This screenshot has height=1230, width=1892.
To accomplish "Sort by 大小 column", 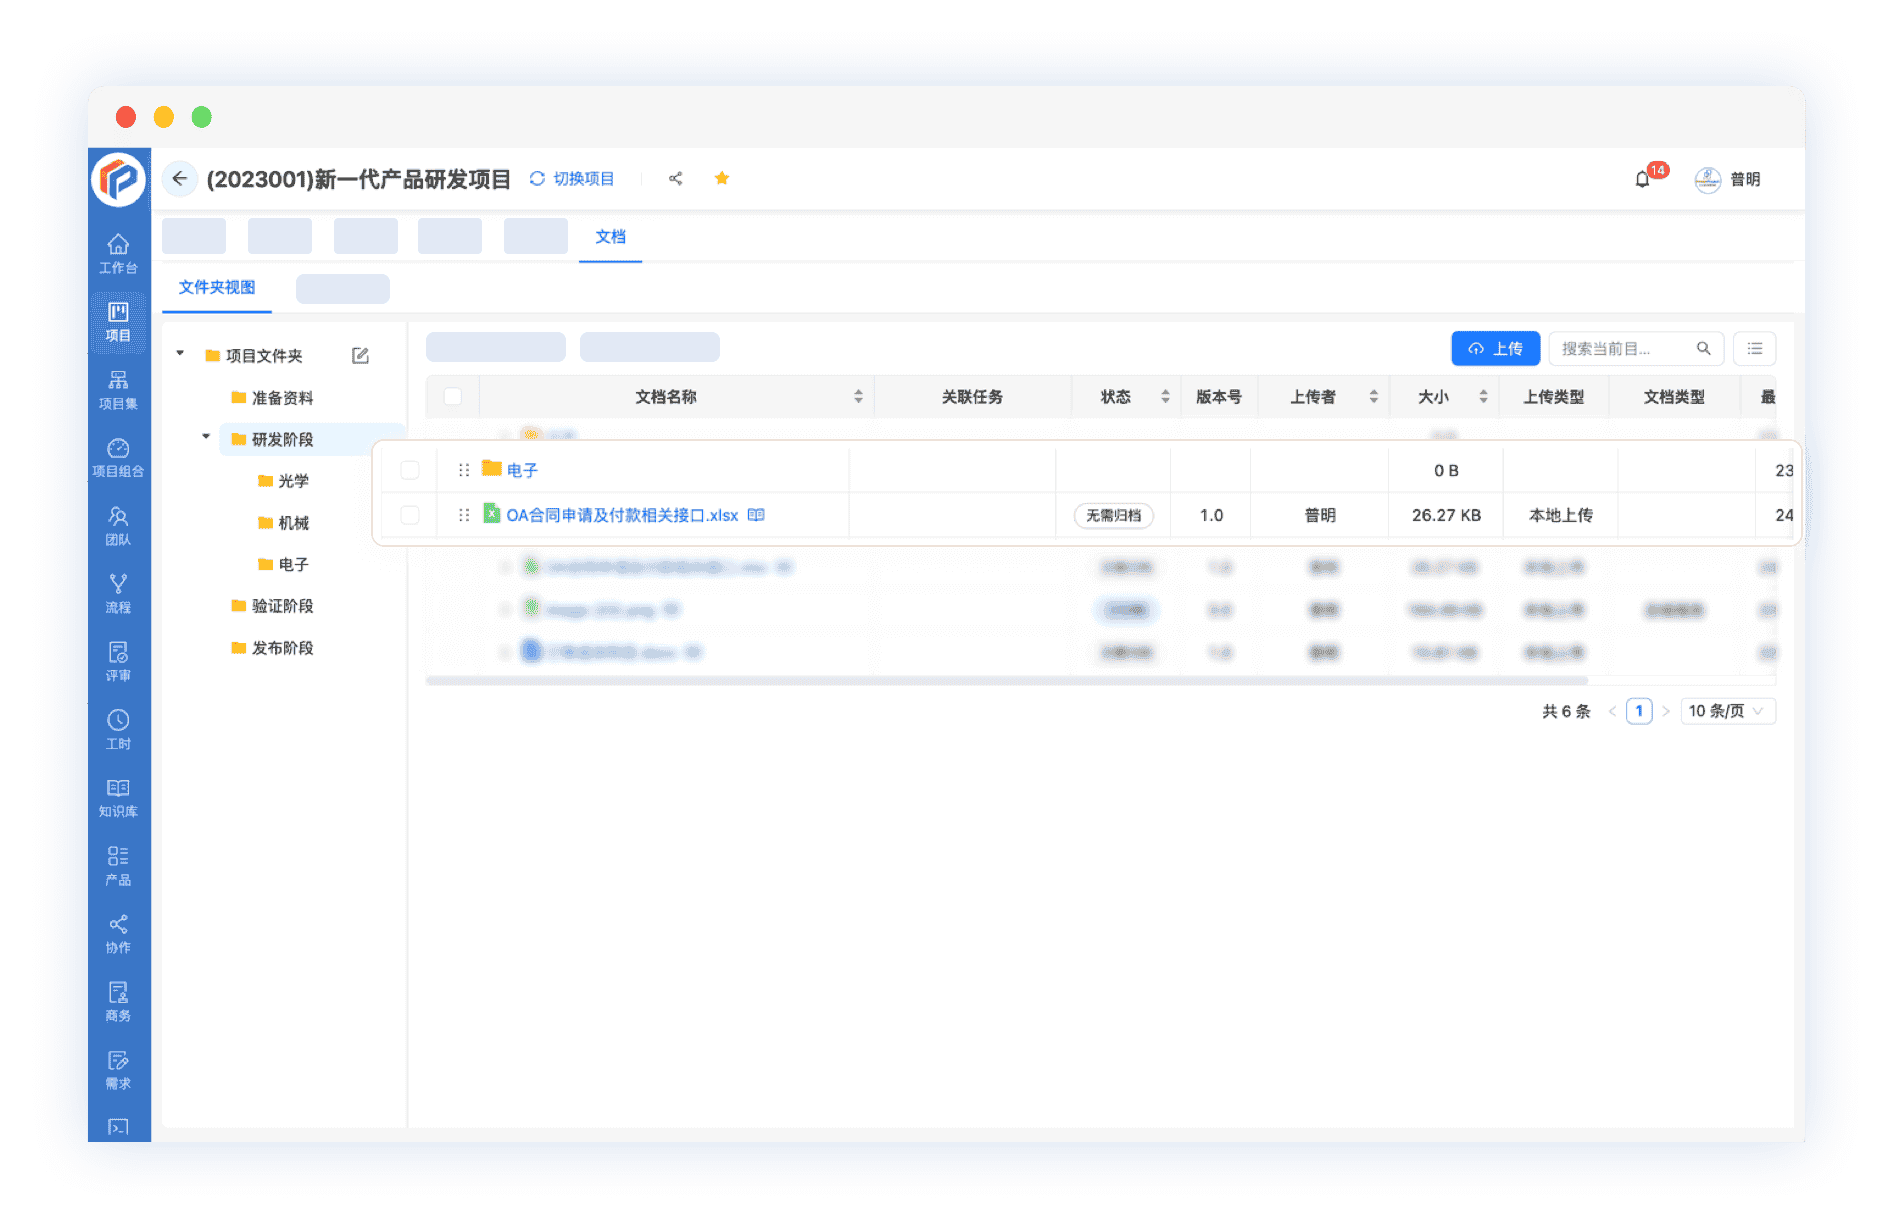I will point(1483,397).
